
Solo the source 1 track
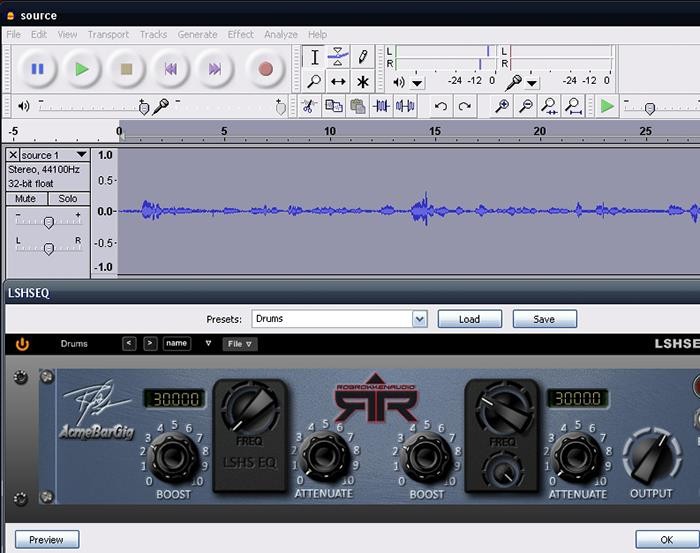(x=68, y=198)
